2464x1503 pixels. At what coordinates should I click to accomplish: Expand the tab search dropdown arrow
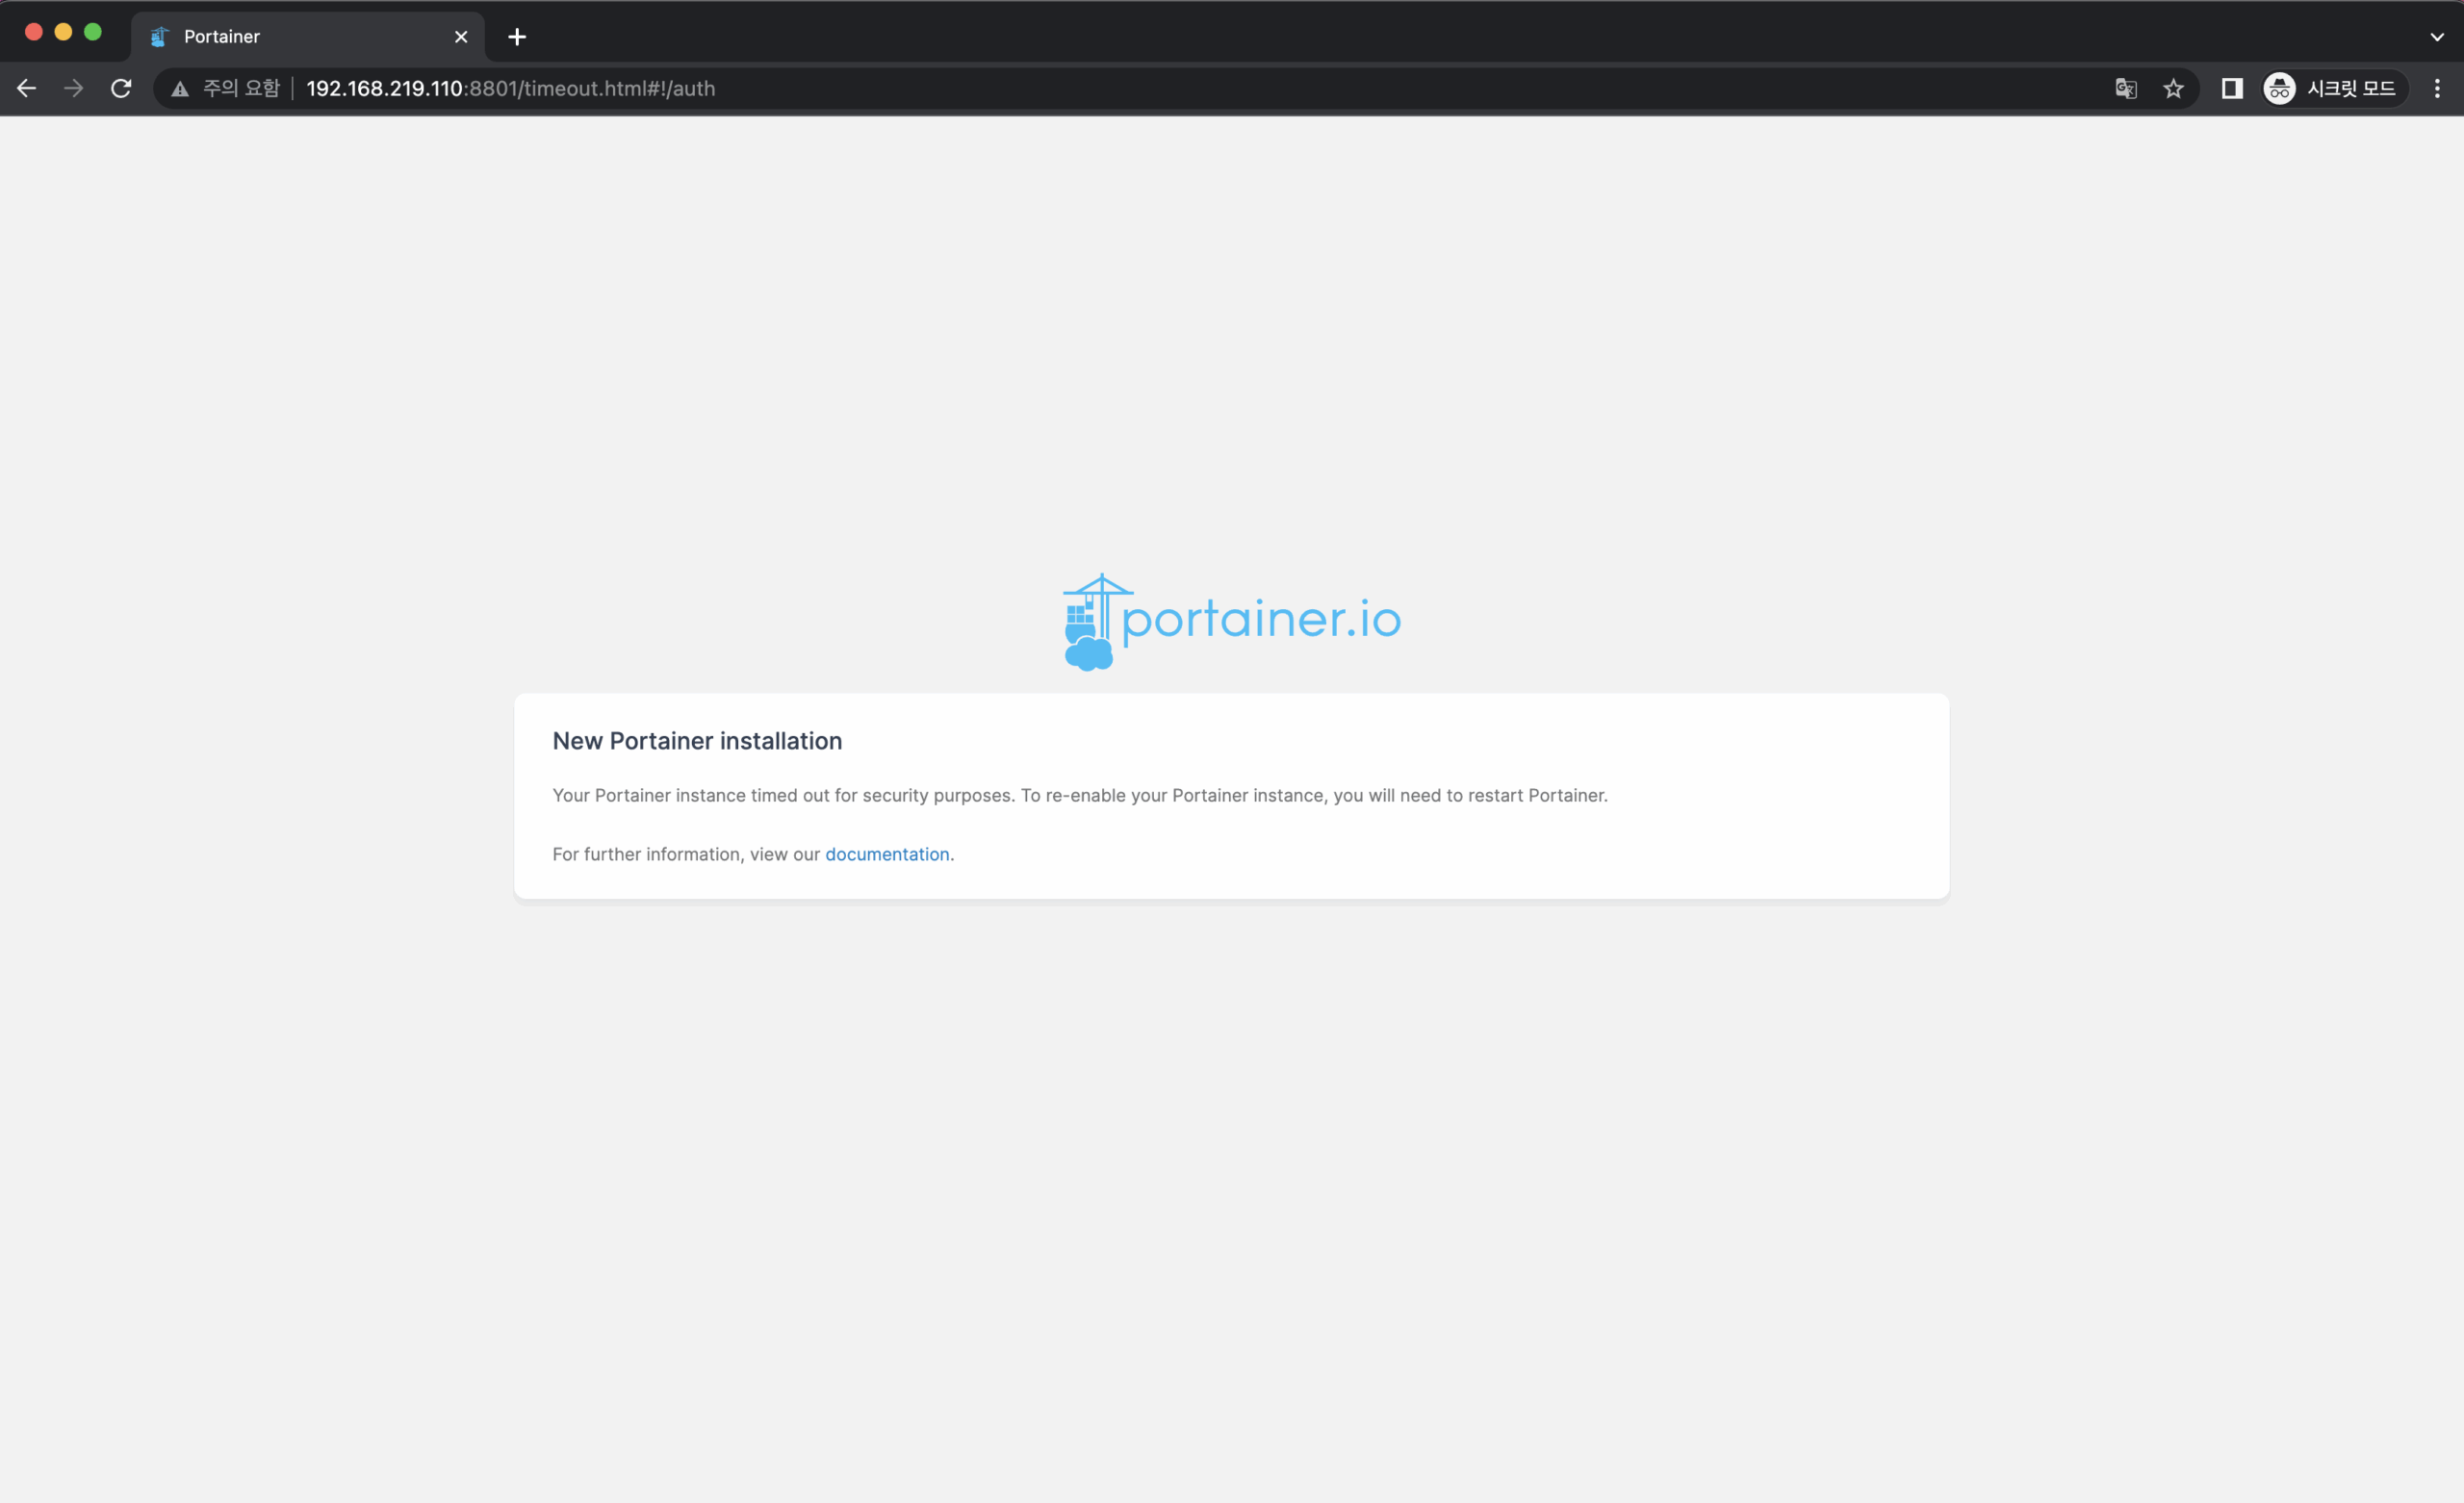click(x=2437, y=37)
